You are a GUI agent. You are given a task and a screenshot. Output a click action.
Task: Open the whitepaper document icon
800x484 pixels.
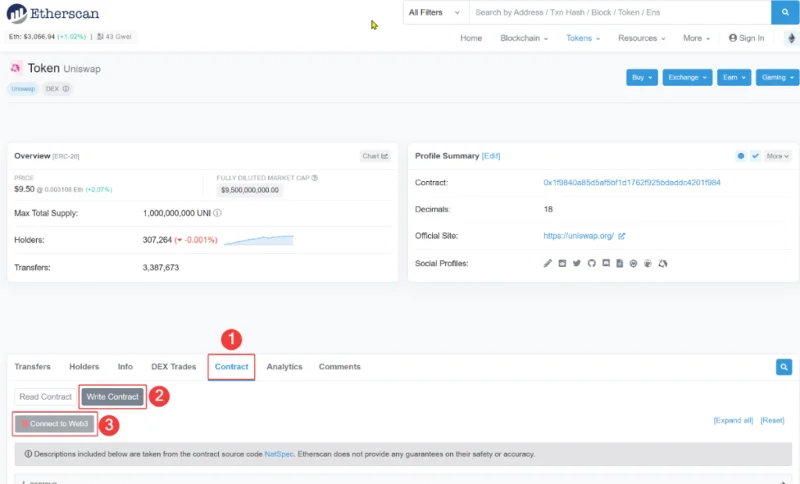click(x=619, y=264)
